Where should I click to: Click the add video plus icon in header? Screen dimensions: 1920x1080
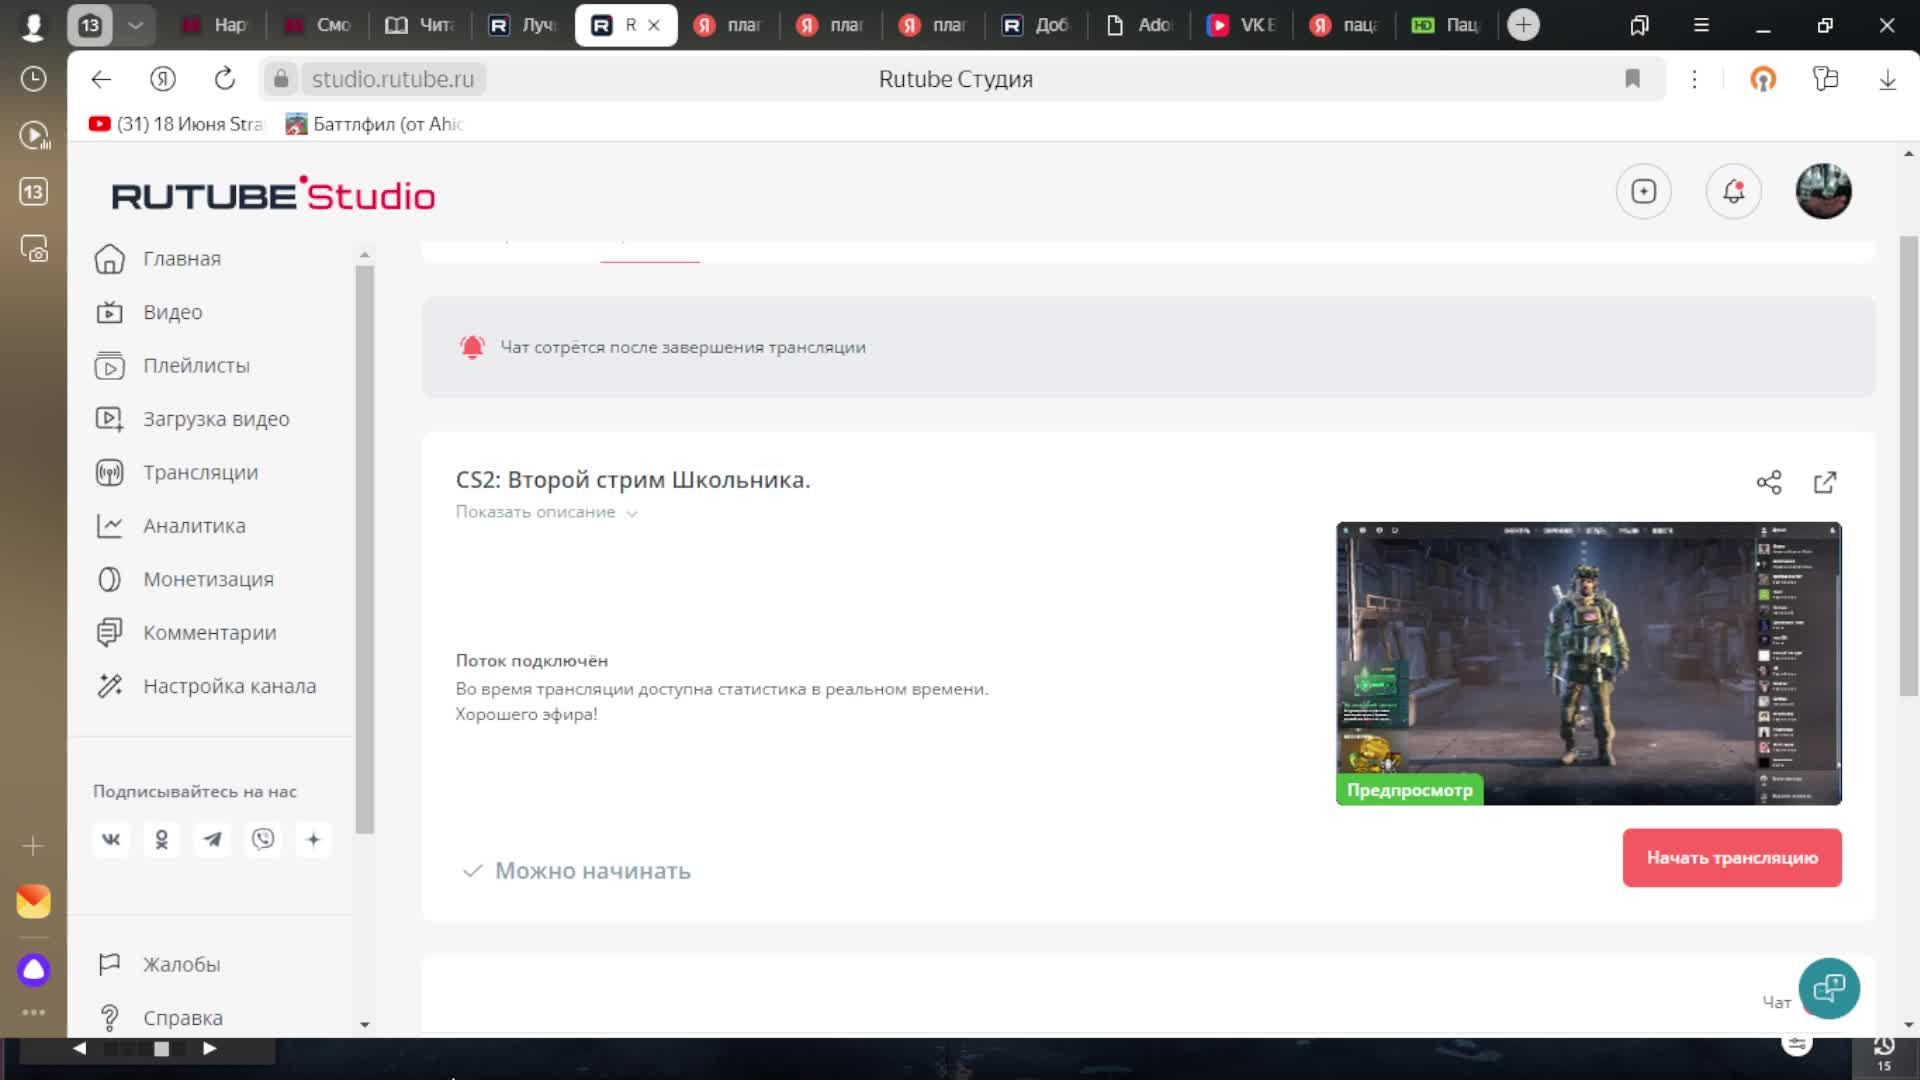(x=1643, y=191)
